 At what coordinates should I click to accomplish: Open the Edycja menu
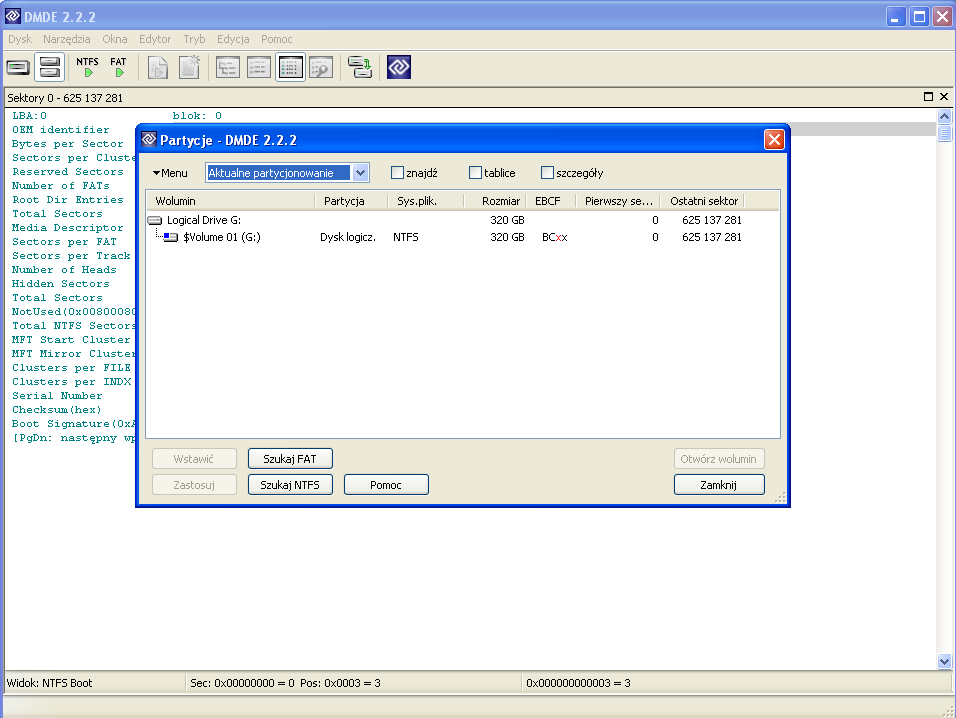coord(233,39)
